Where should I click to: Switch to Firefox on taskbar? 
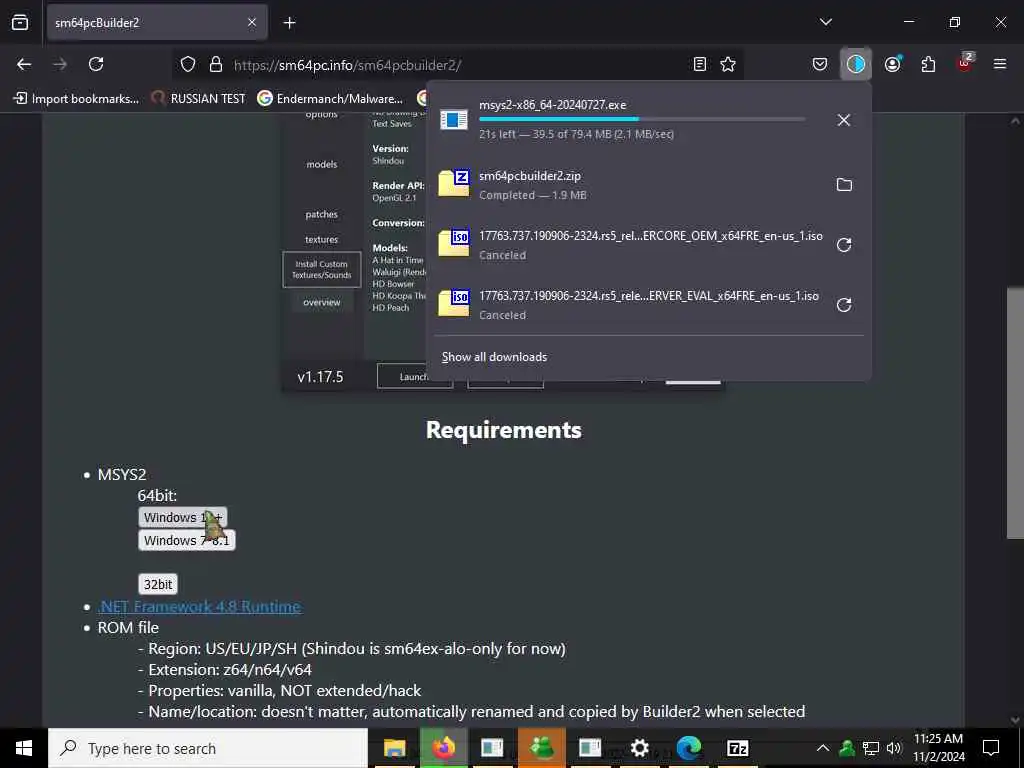(x=443, y=748)
